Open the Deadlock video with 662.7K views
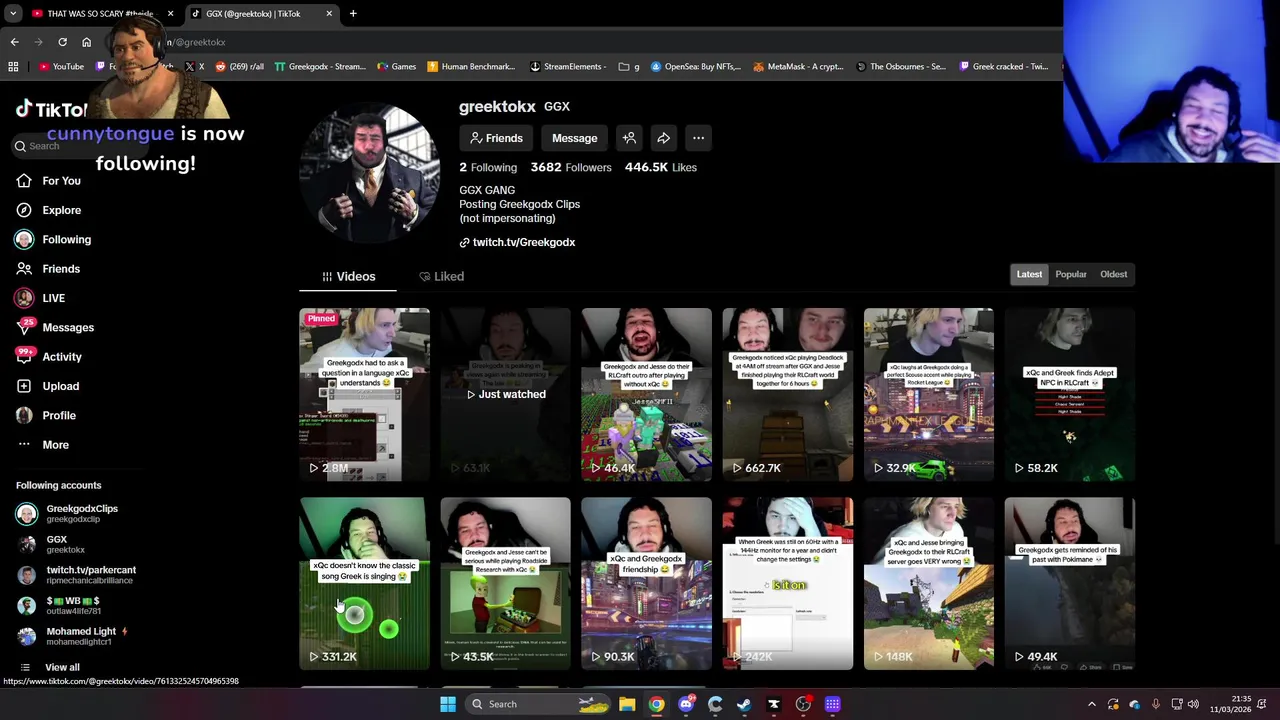 tap(788, 394)
